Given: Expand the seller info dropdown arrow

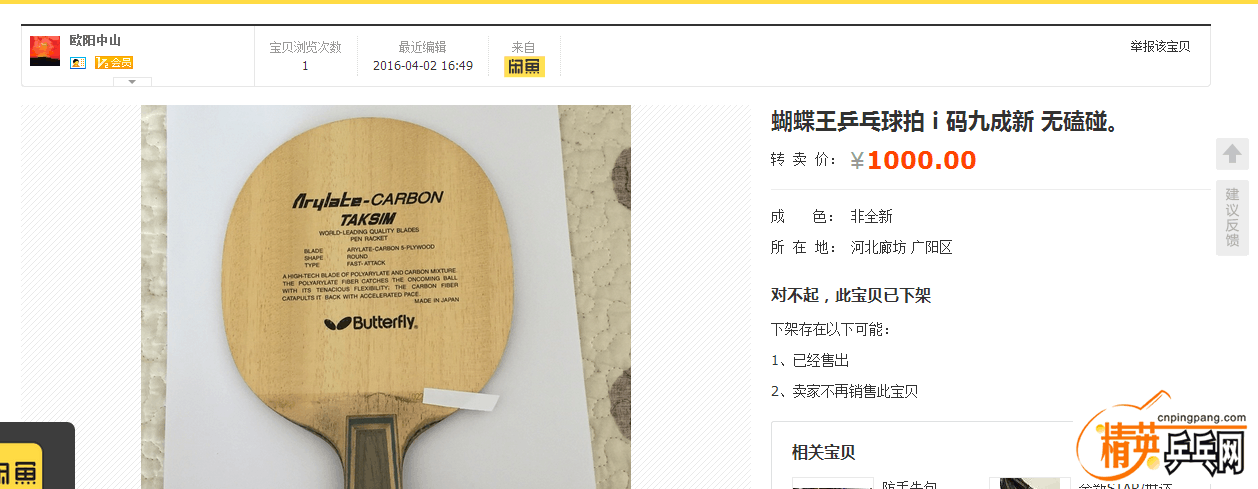Looking at the screenshot, I should click(x=132, y=82).
